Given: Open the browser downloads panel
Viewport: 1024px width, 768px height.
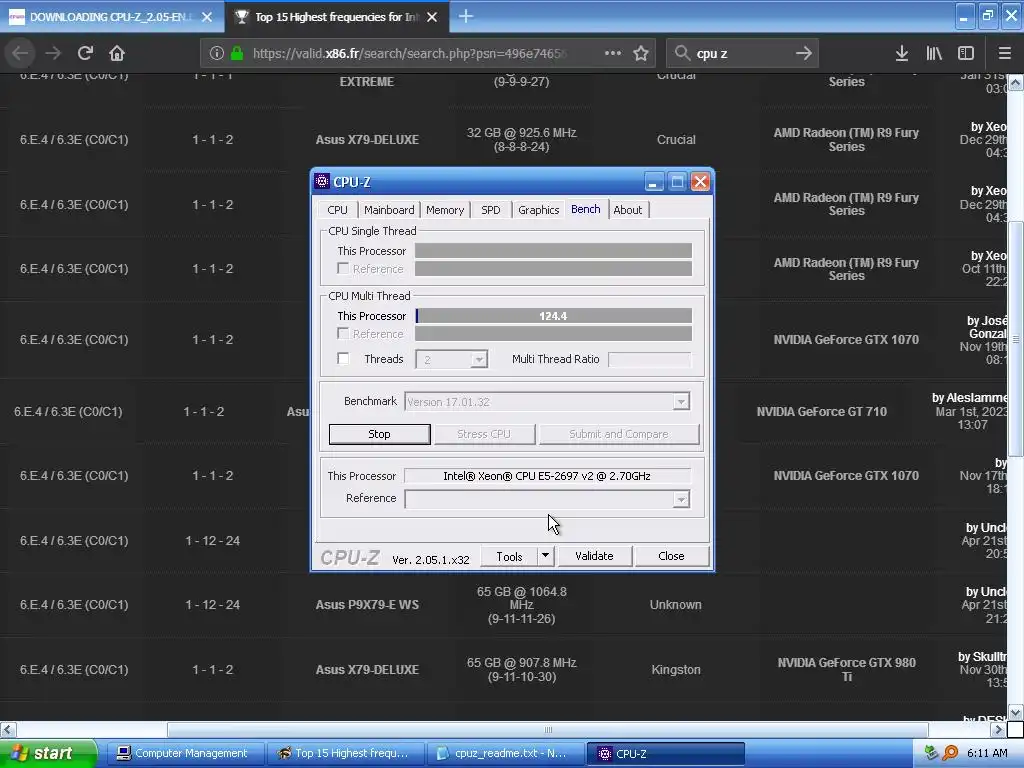Looking at the screenshot, I should pyautogui.click(x=901, y=53).
